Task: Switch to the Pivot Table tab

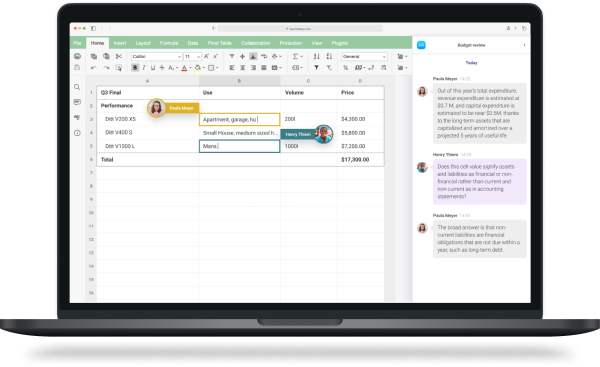Action: [220, 43]
